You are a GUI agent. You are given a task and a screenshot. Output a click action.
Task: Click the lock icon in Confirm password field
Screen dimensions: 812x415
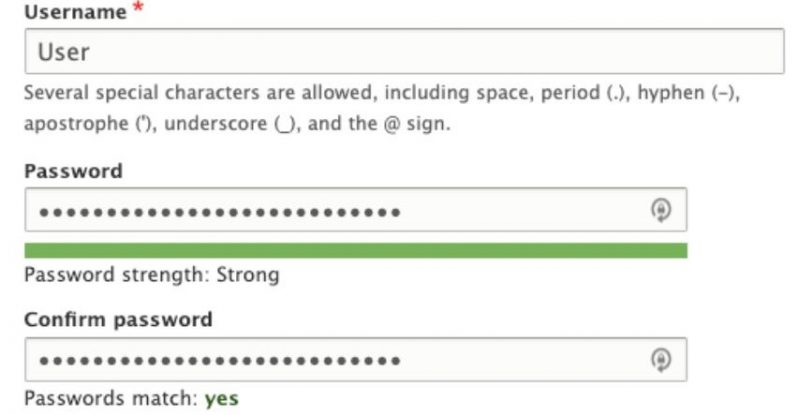pyautogui.click(x=660, y=359)
